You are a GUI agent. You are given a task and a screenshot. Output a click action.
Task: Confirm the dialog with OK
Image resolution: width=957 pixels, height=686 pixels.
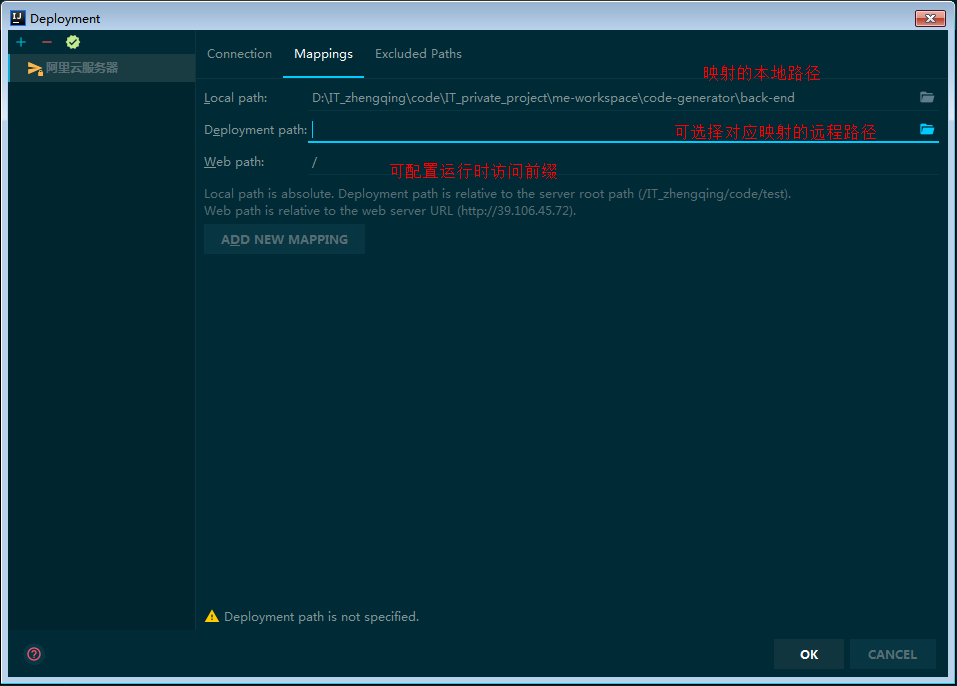pos(809,654)
